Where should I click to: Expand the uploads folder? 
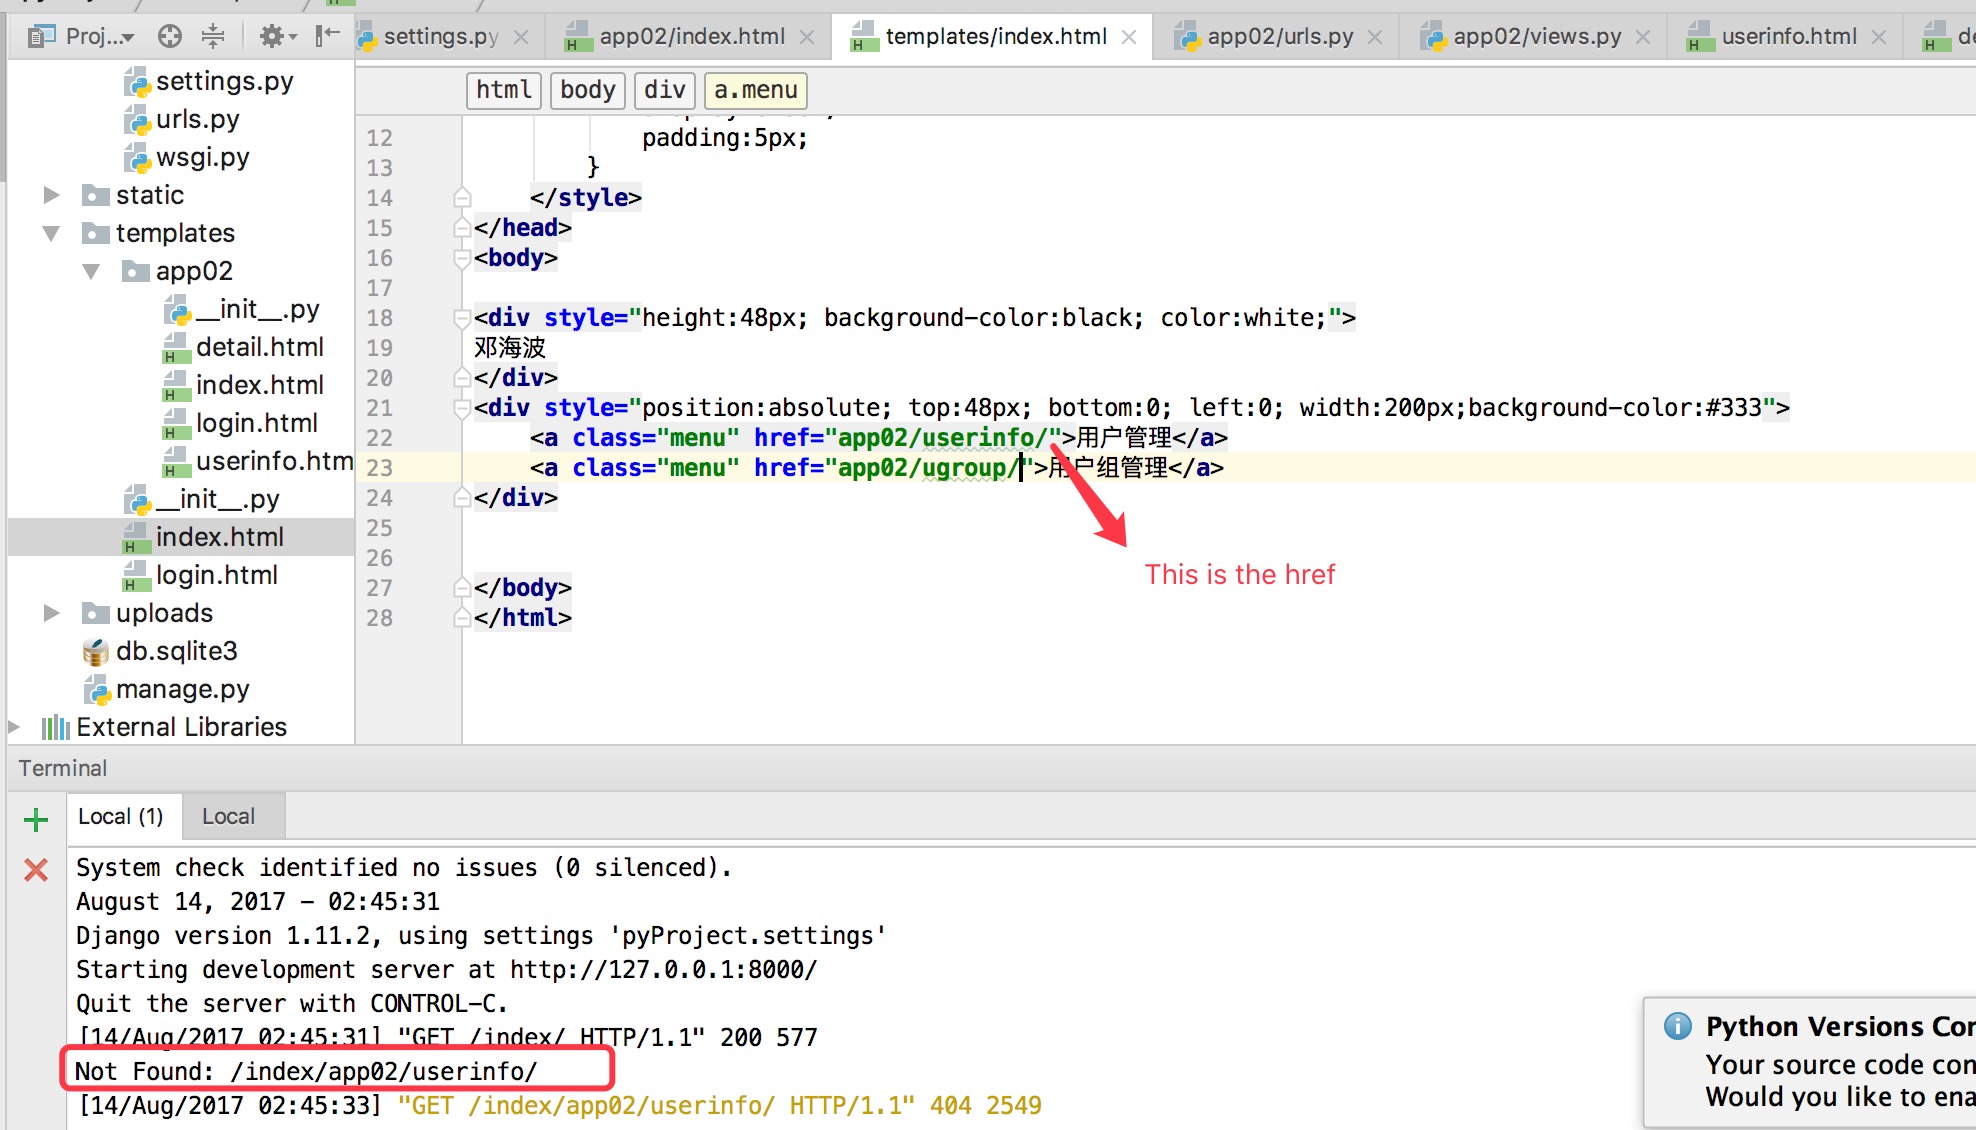[x=51, y=612]
